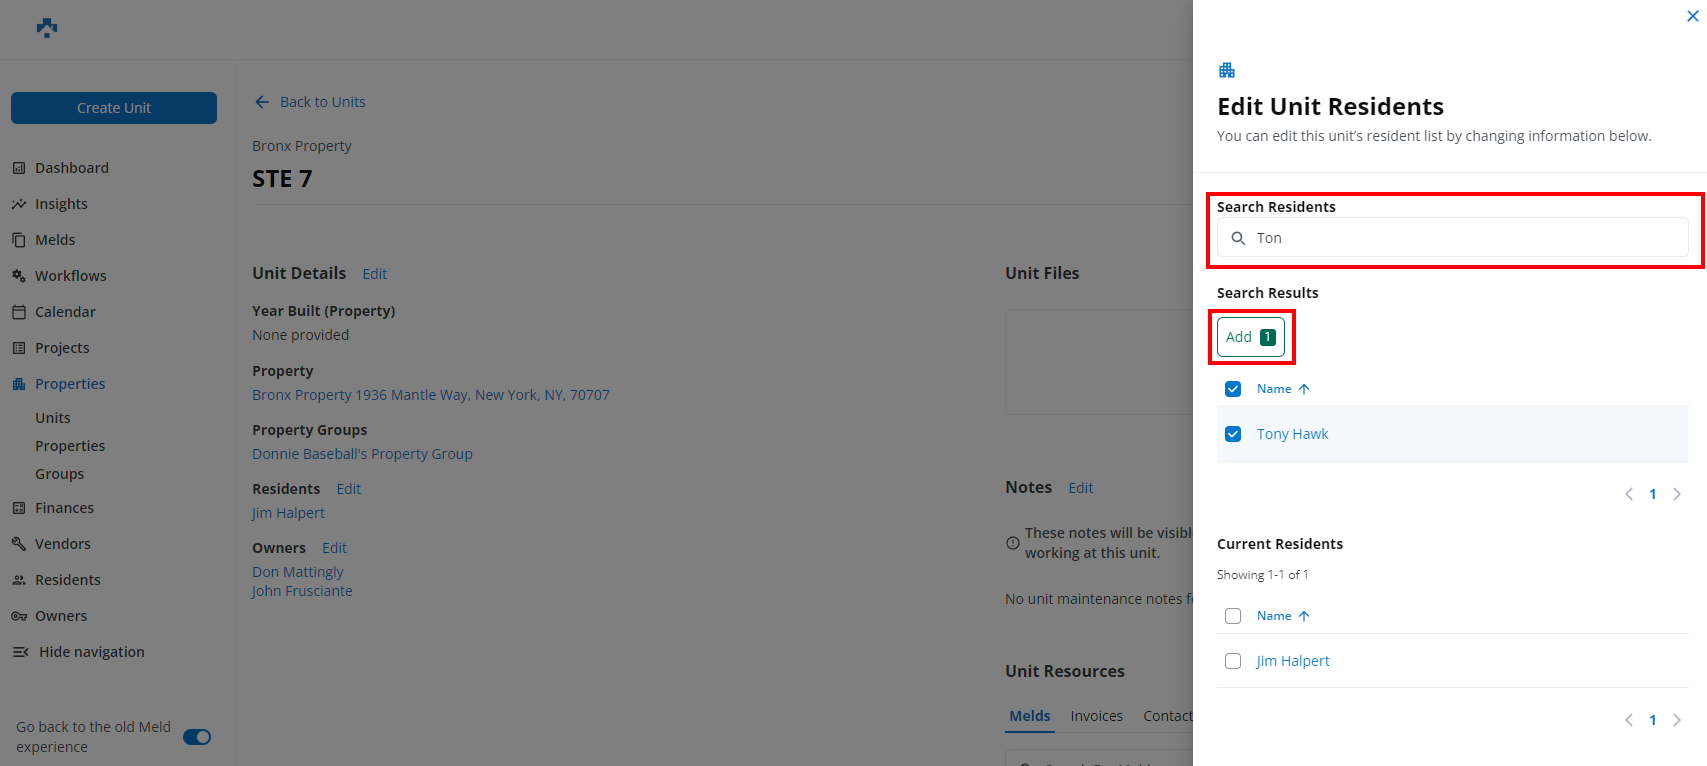Image resolution: width=1707 pixels, height=766 pixels.
Task: Click the Search Residents input field
Action: (1460, 238)
